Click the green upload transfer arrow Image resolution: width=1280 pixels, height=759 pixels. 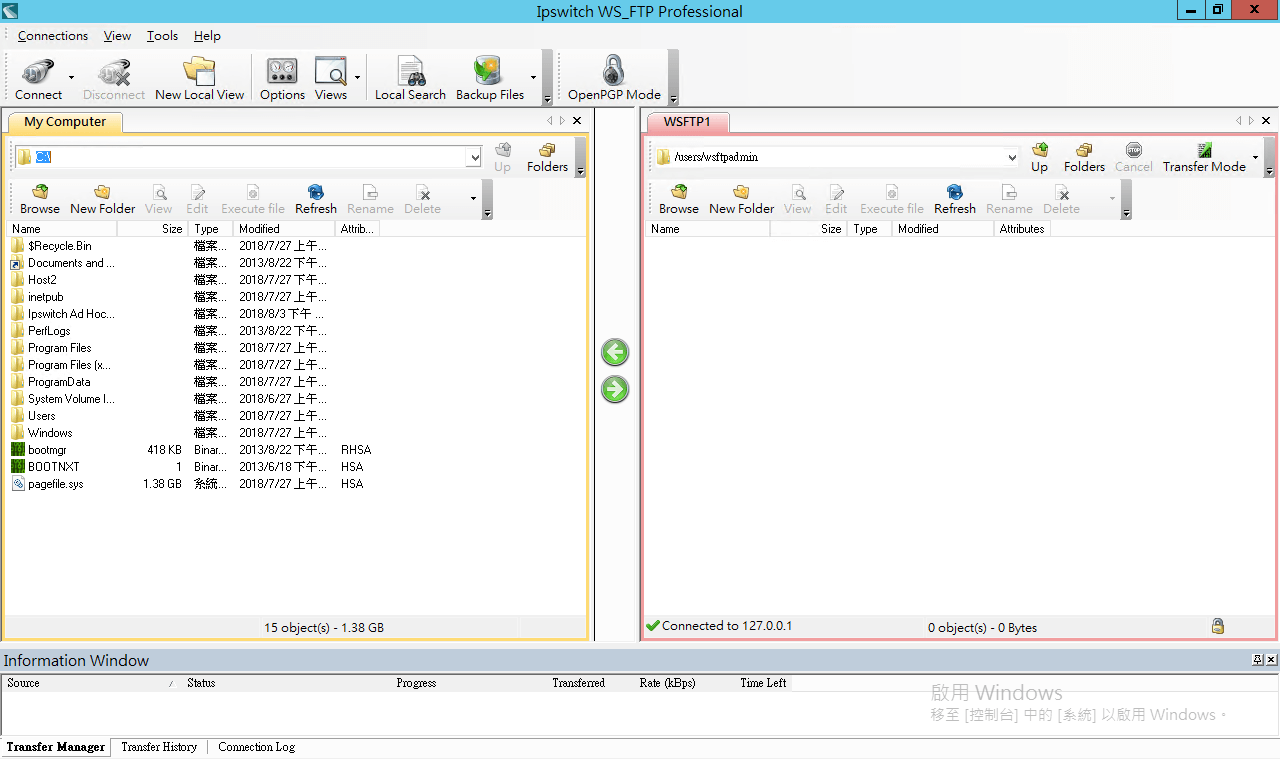(615, 389)
